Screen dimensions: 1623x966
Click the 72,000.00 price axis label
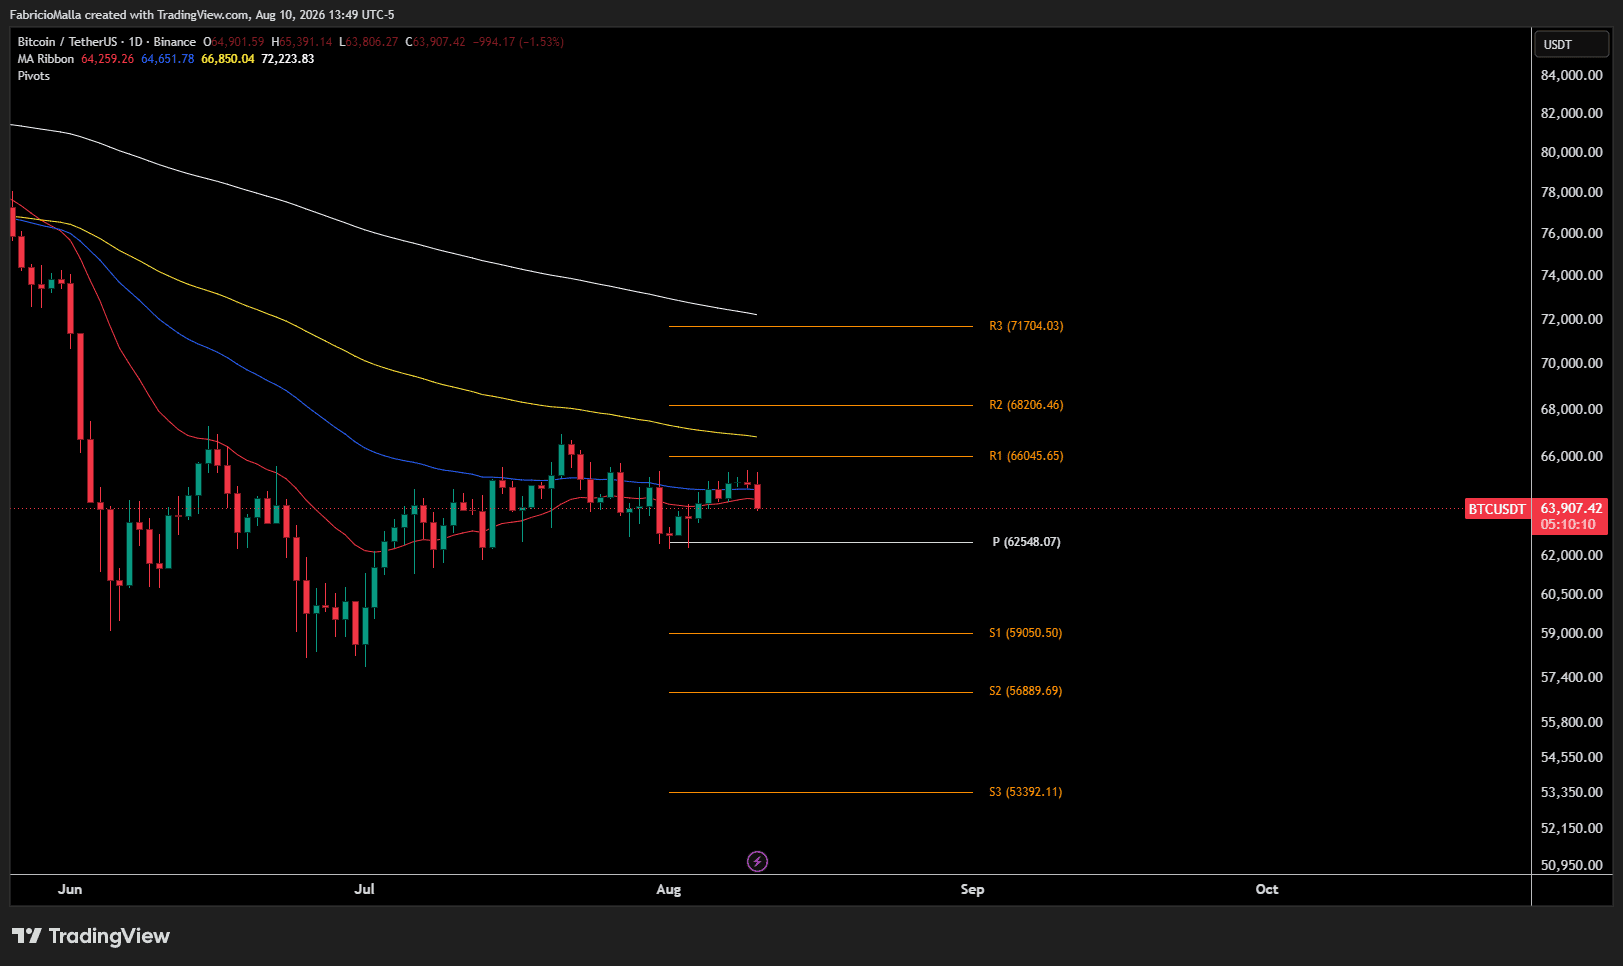coord(1571,319)
